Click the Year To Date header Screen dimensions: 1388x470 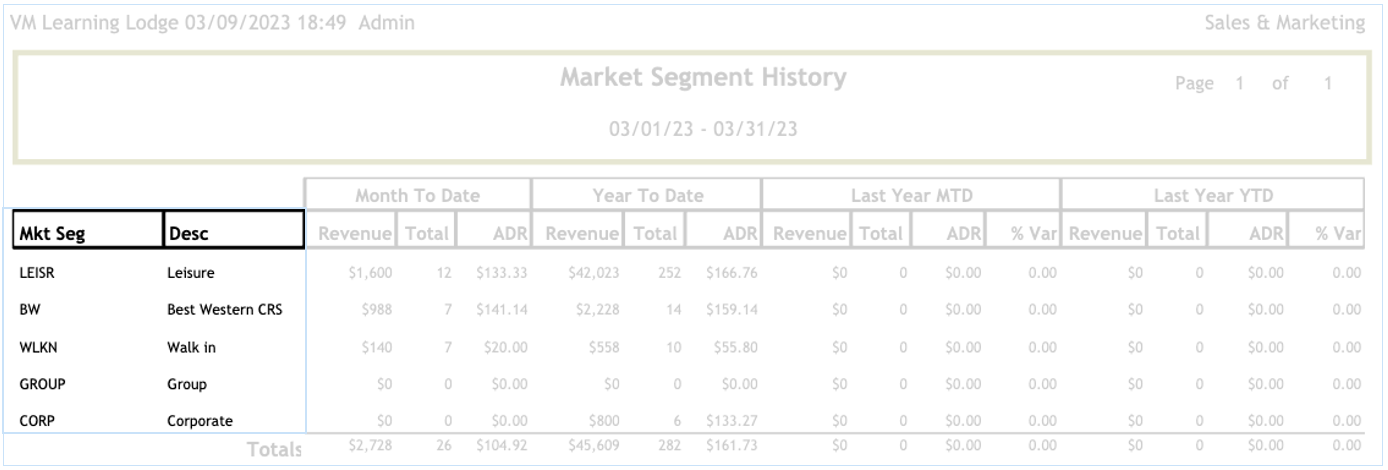tap(647, 196)
